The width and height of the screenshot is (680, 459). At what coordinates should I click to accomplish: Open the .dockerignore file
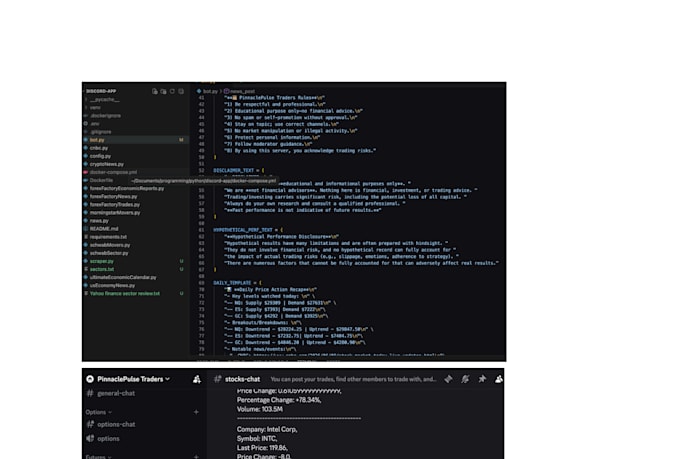point(105,116)
